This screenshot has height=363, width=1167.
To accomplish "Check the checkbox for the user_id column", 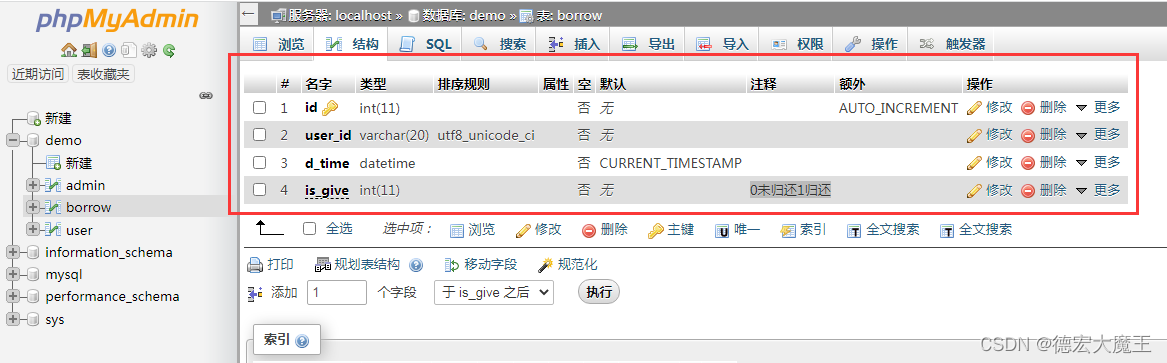I will 259,135.
